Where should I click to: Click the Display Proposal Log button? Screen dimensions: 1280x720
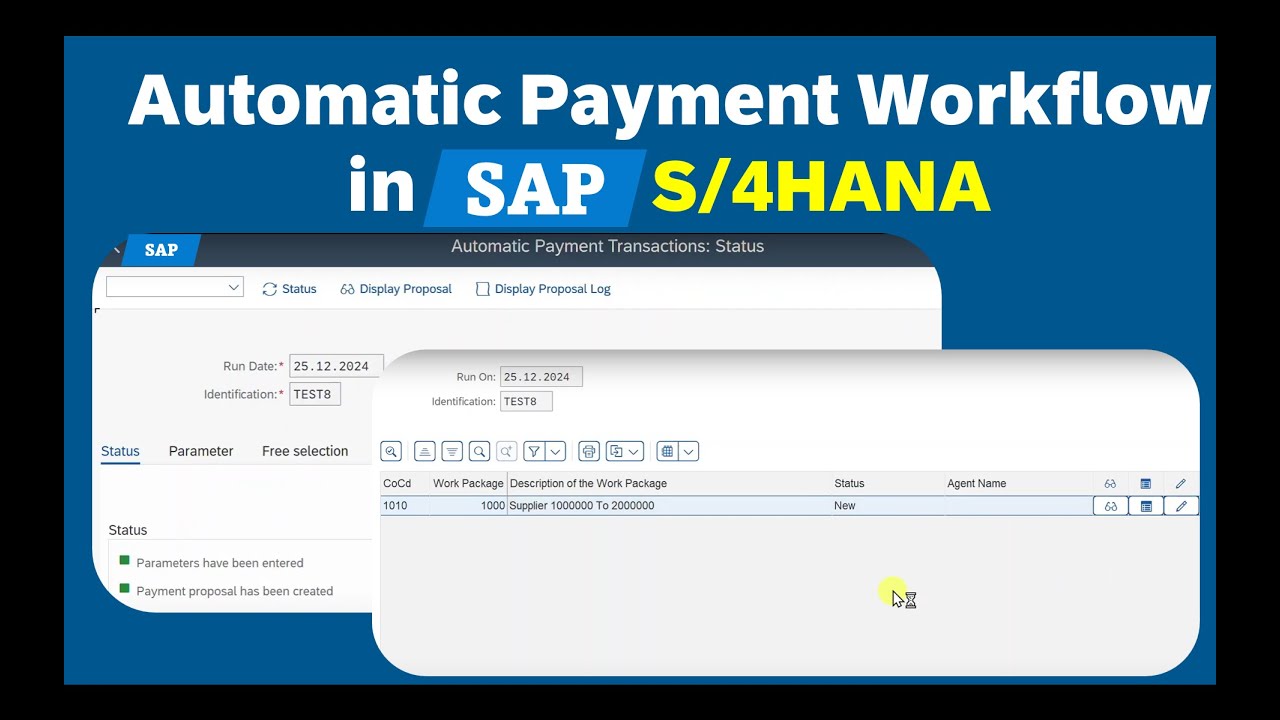click(543, 289)
